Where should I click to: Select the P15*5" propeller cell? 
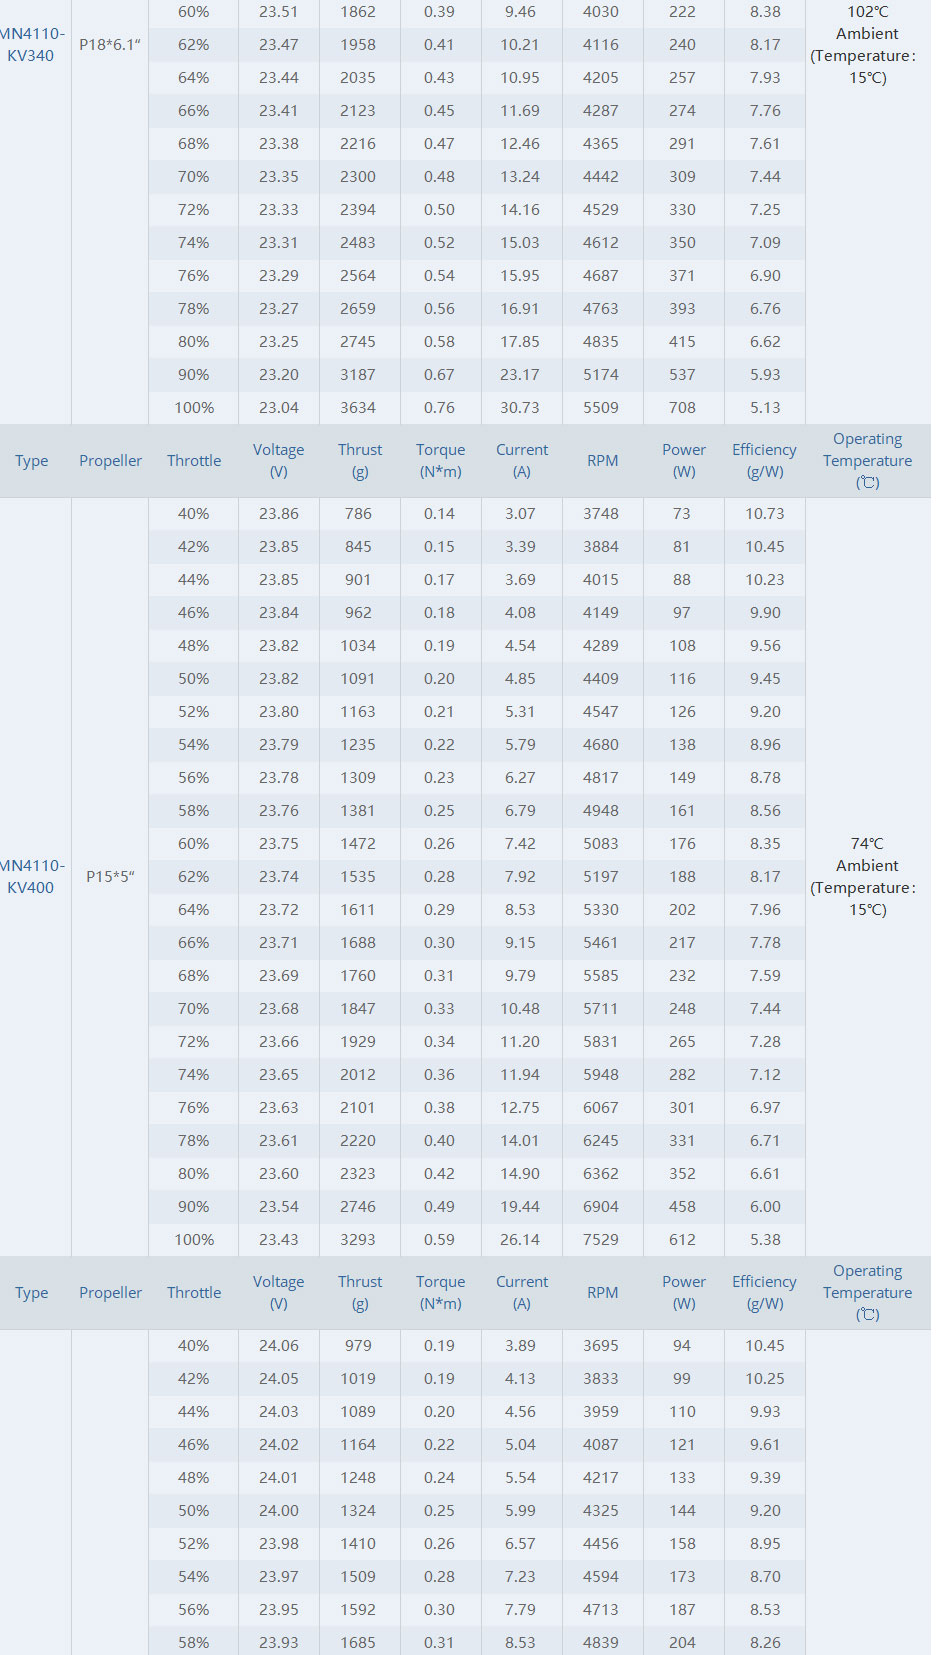110,877
